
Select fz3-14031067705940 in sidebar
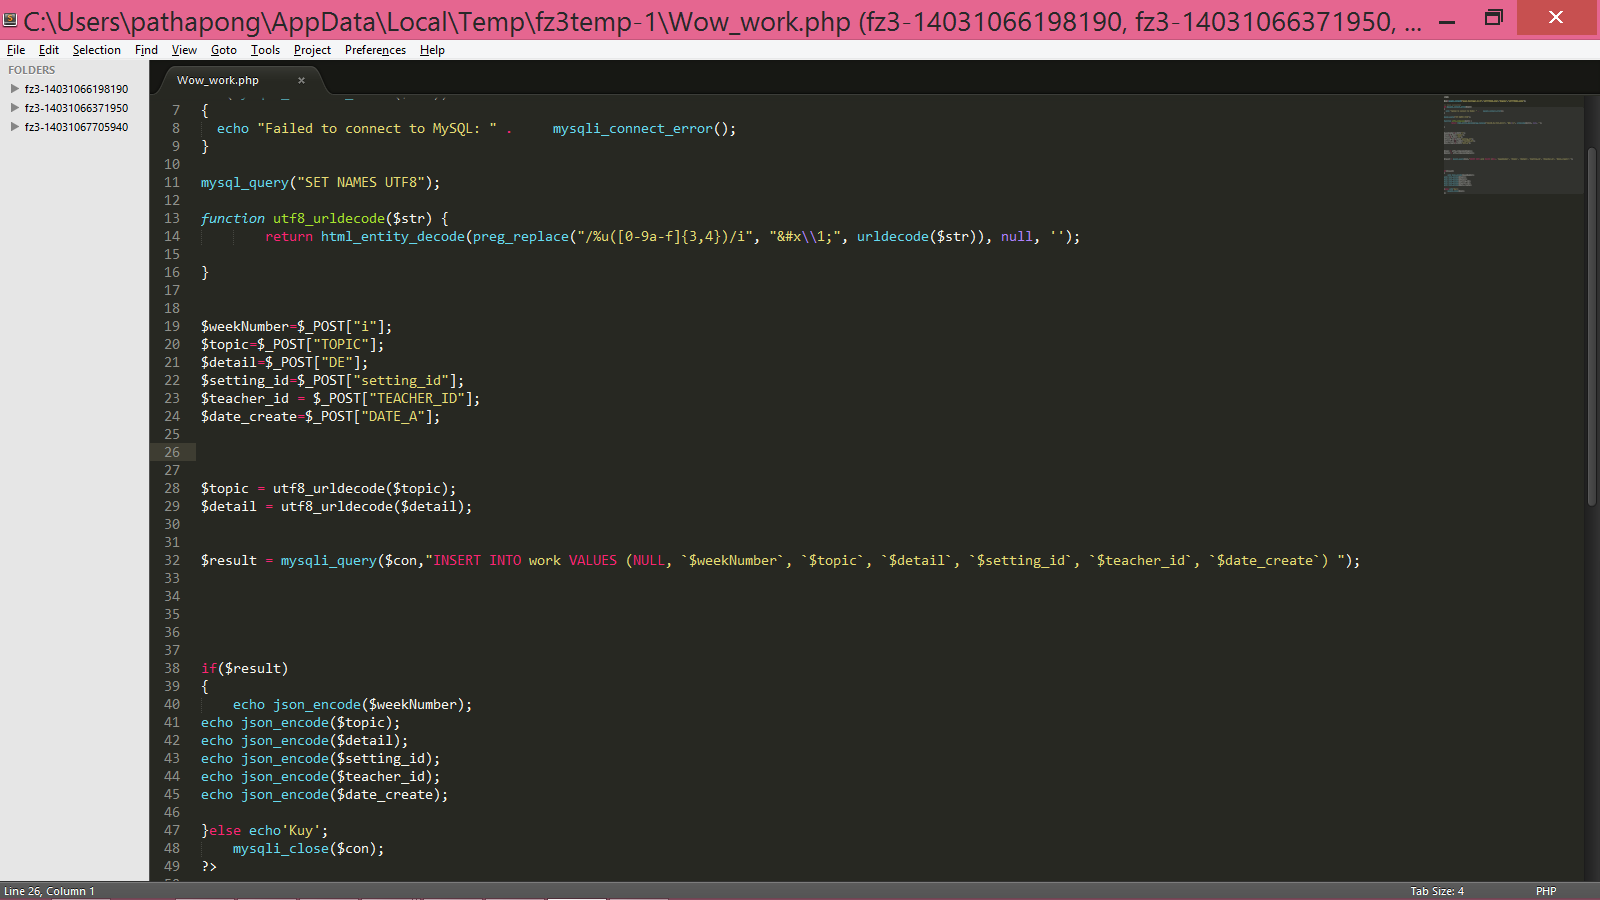pyautogui.click(x=76, y=127)
